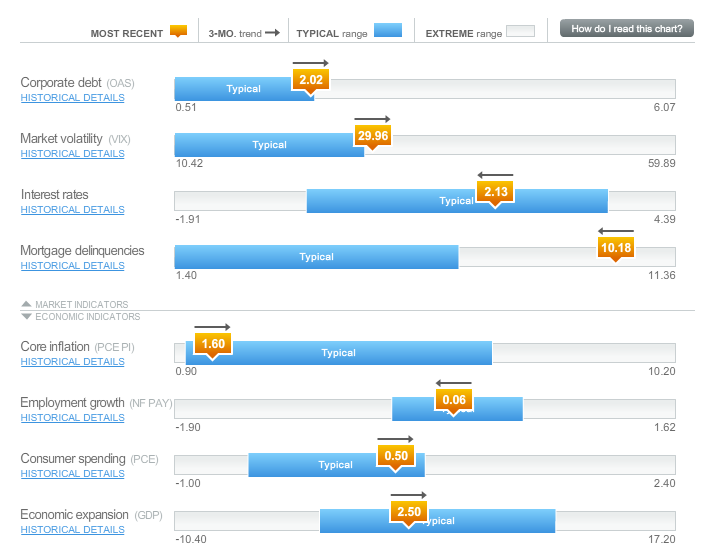711x555 pixels.
Task: Open Corporate debt historical details link
Action: tap(73, 98)
